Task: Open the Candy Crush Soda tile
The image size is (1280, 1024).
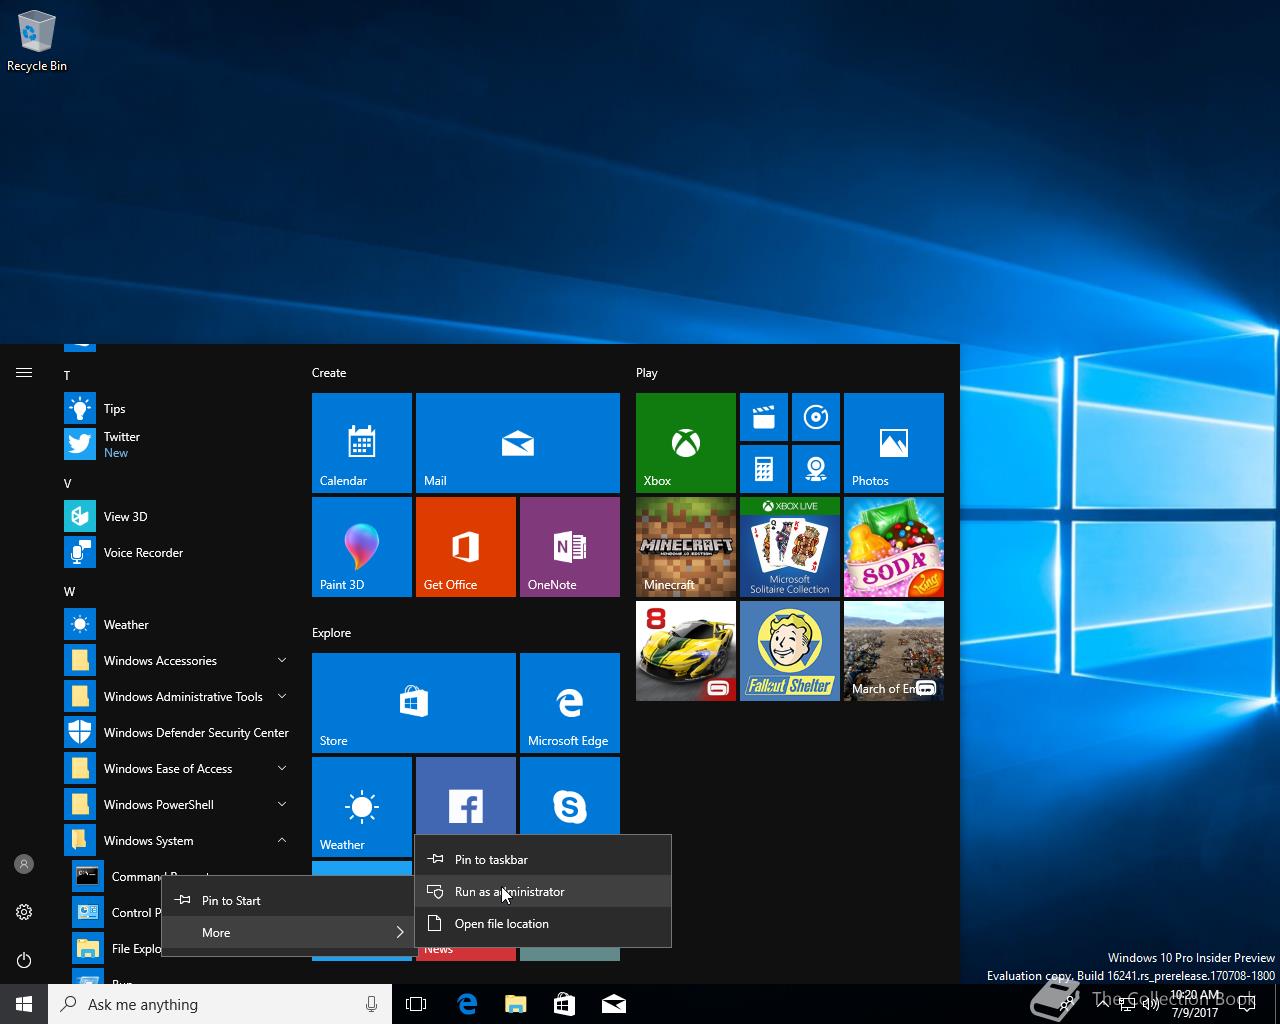Action: (894, 547)
